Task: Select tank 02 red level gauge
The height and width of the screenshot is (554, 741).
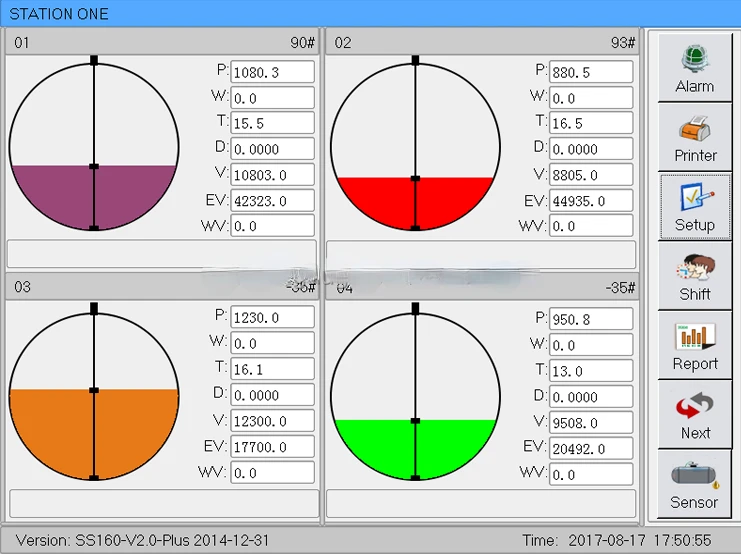Action: pyautogui.click(x=415, y=147)
